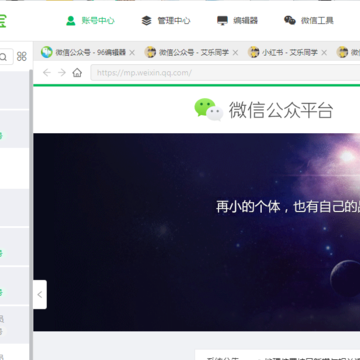This screenshot has height=360, width=360.
Task: Click the 编辑器 monitor icon
Action: tap(222, 21)
